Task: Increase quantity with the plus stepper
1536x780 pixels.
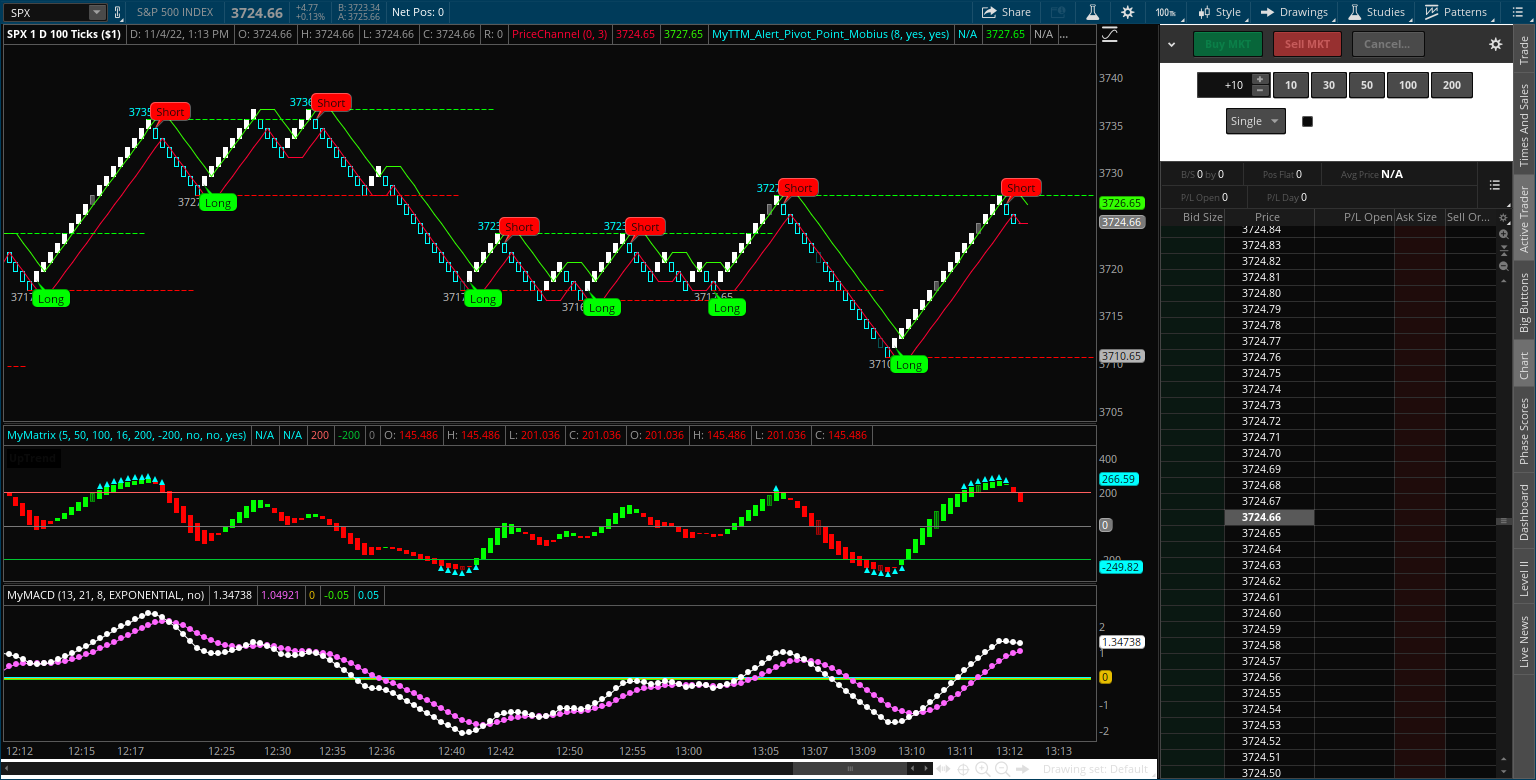Action: pos(1260,79)
